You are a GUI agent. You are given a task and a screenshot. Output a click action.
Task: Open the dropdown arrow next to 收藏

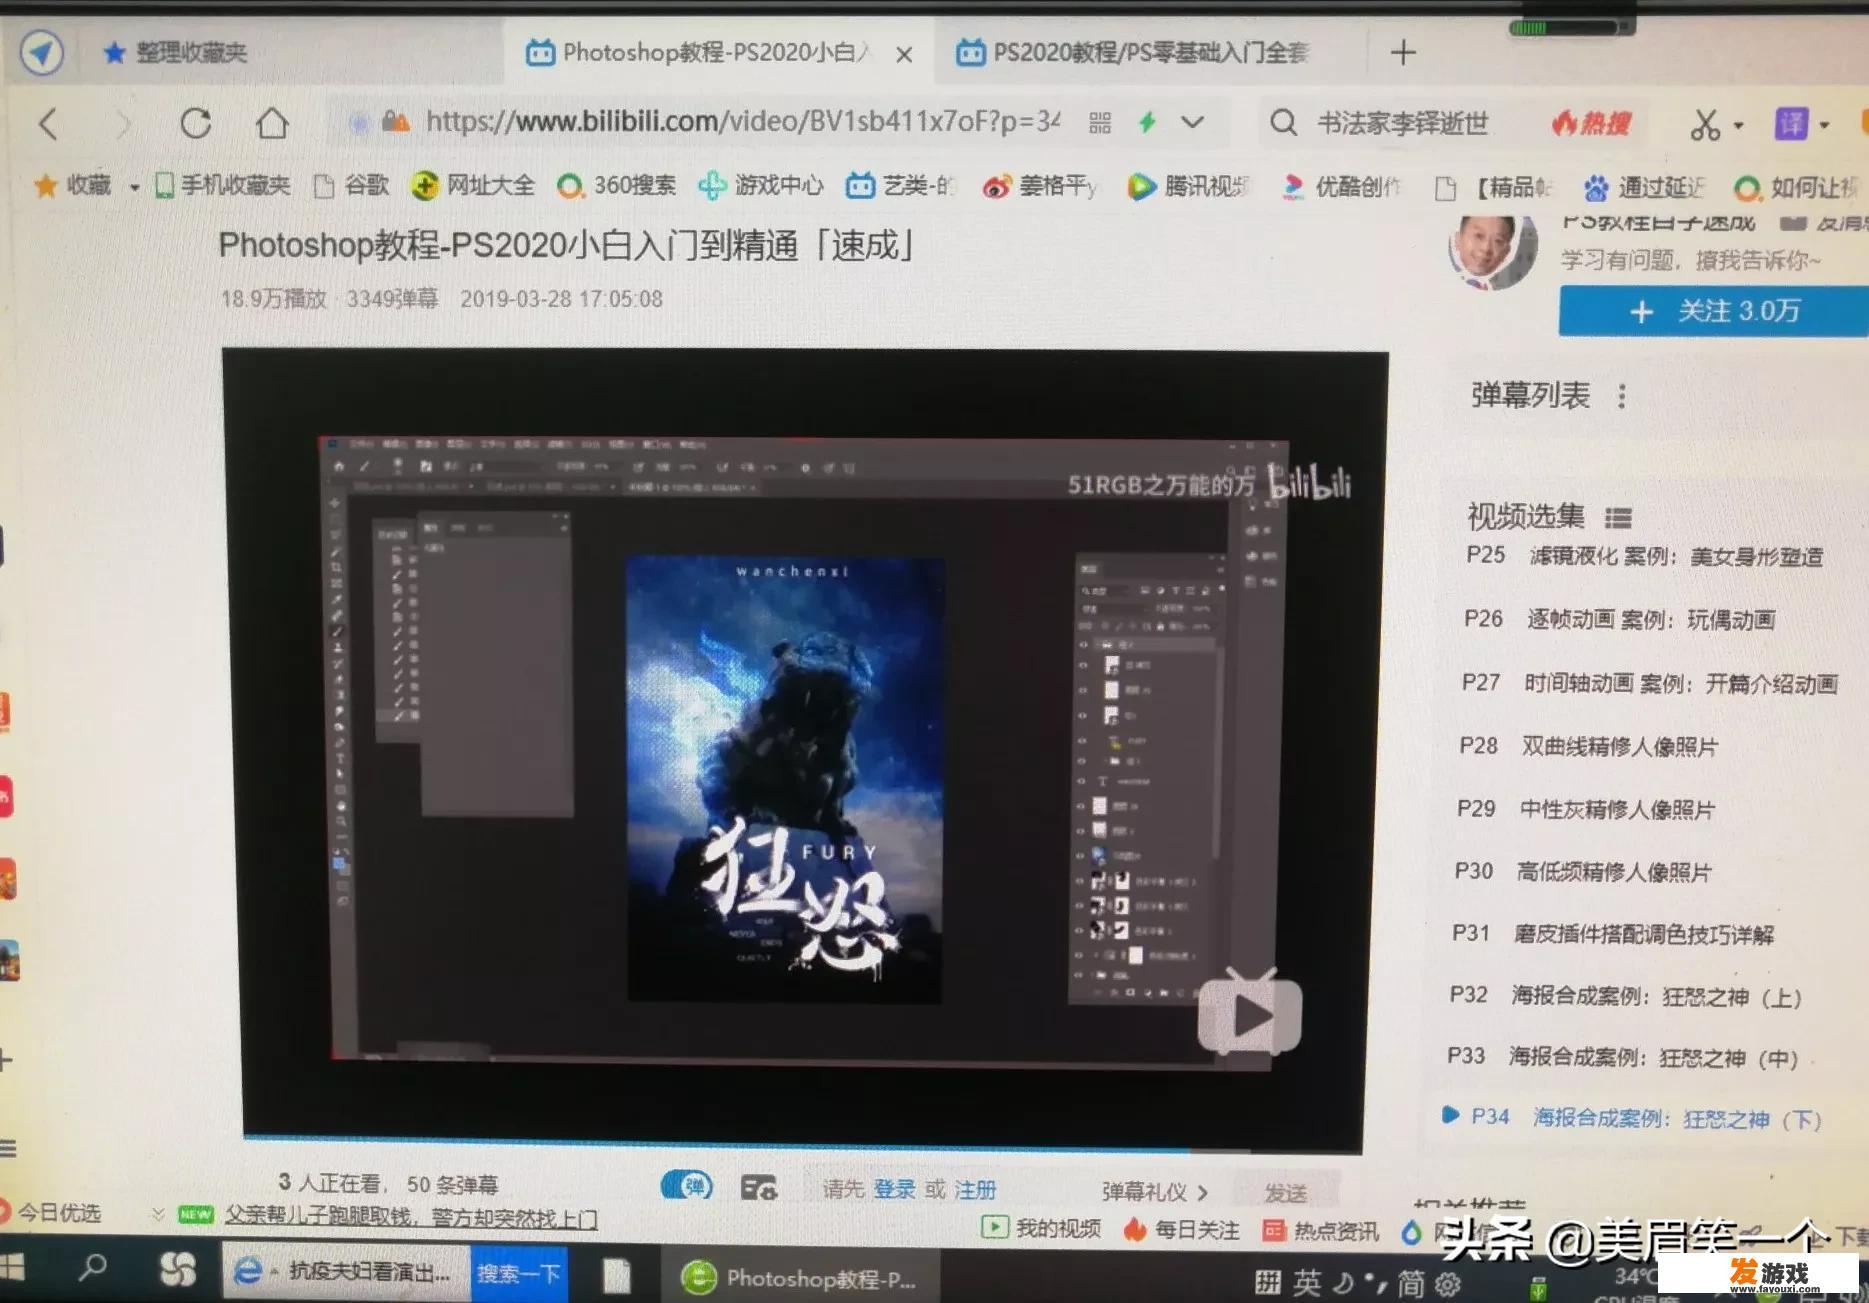pyautogui.click(x=134, y=187)
